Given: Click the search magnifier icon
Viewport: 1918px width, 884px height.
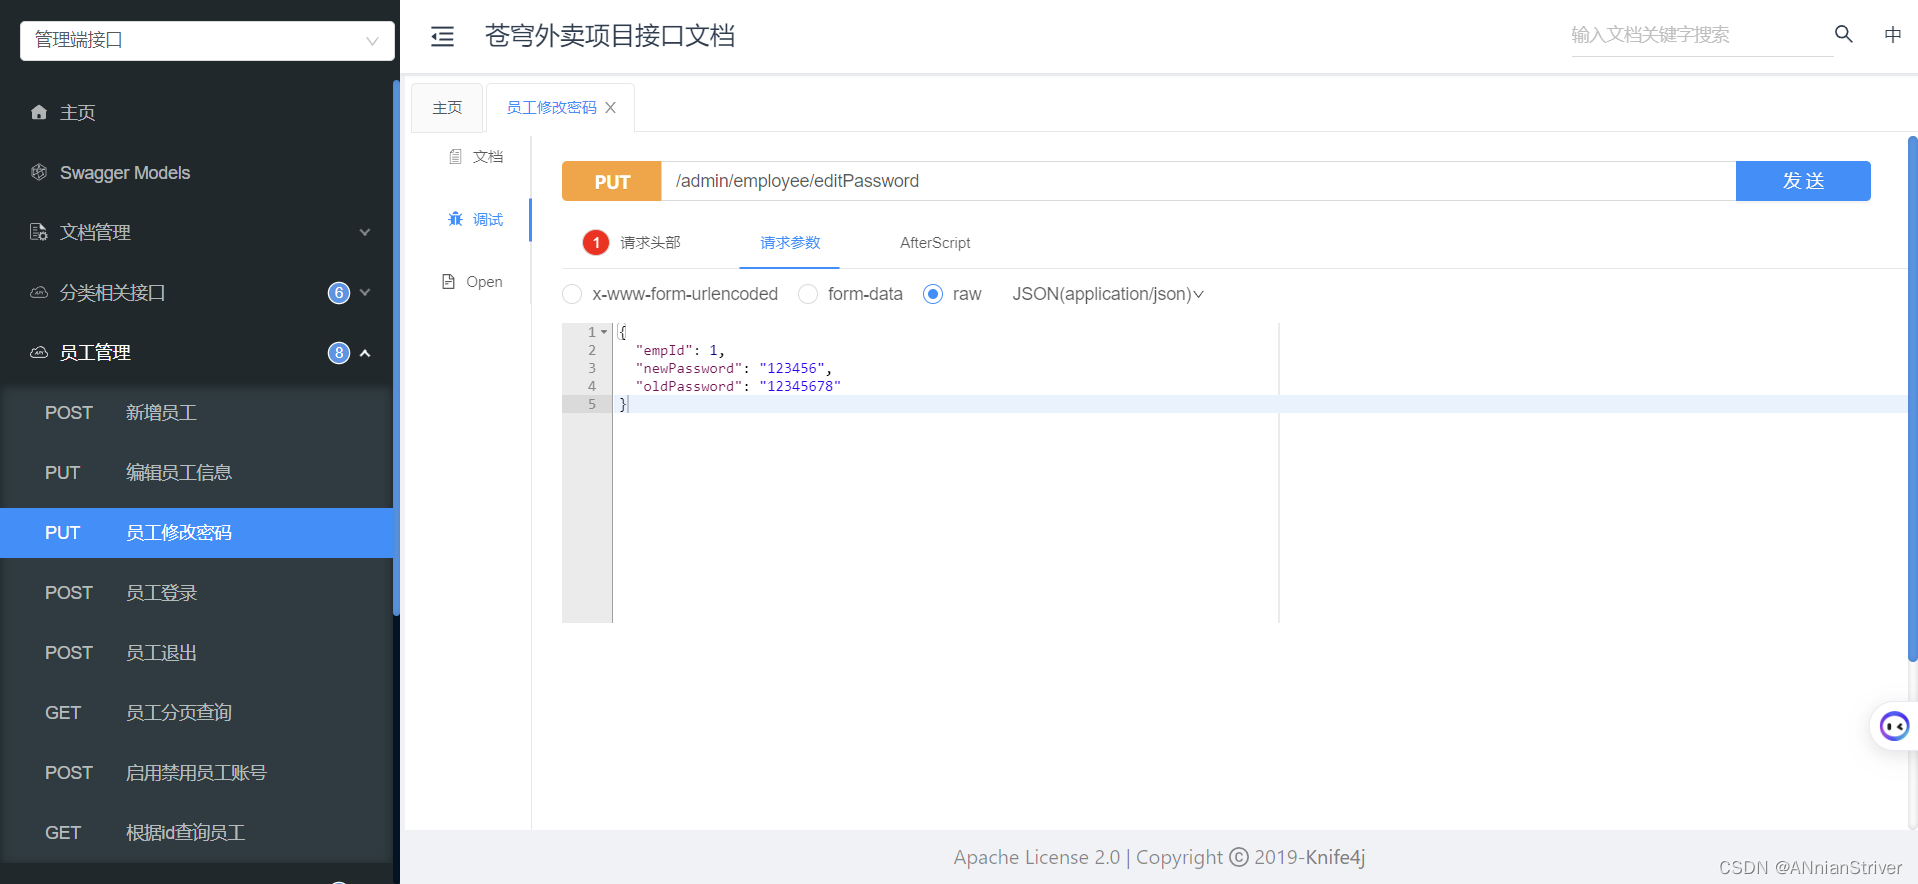Looking at the screenshot, I should point(1844,34).
